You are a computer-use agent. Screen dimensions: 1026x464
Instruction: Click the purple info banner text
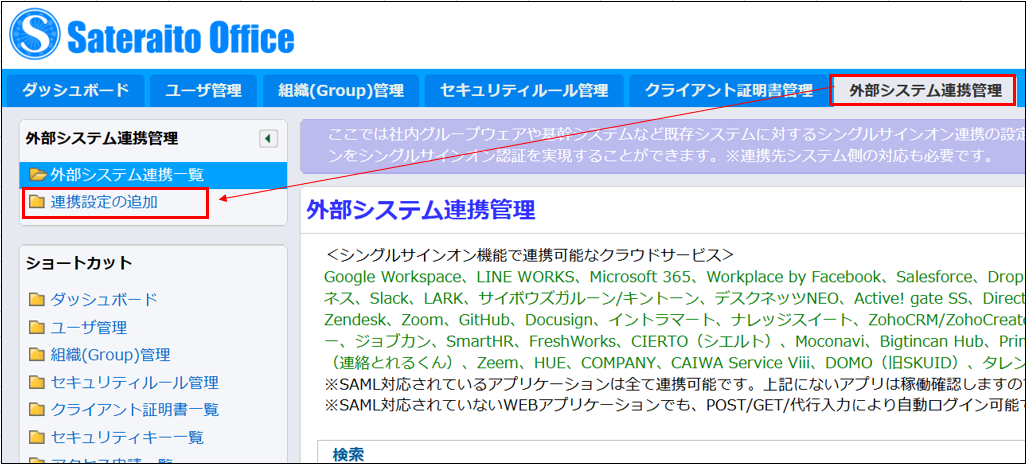pyautogui.click(x=676, y=145)
